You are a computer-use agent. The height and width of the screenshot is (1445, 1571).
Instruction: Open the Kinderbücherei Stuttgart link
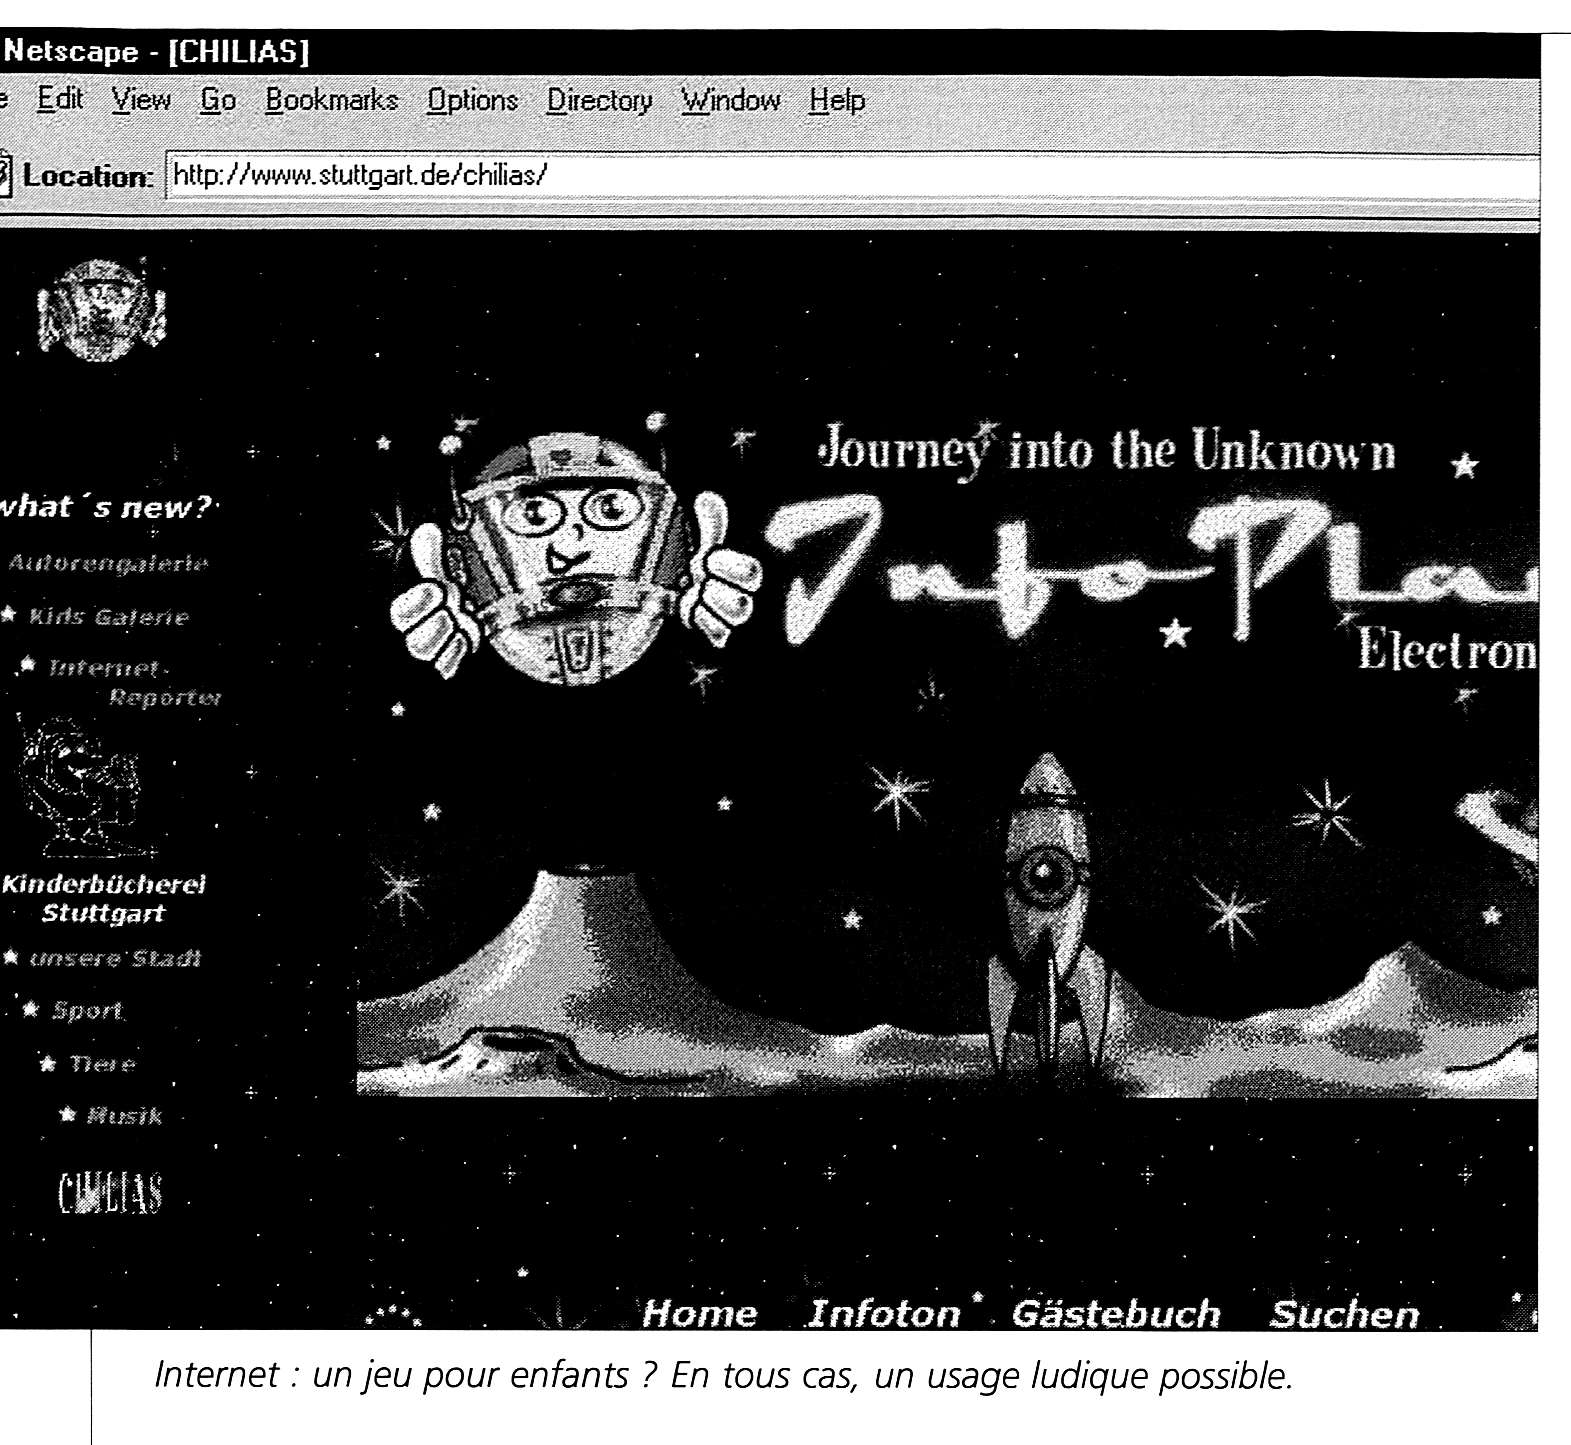point(103,898)
